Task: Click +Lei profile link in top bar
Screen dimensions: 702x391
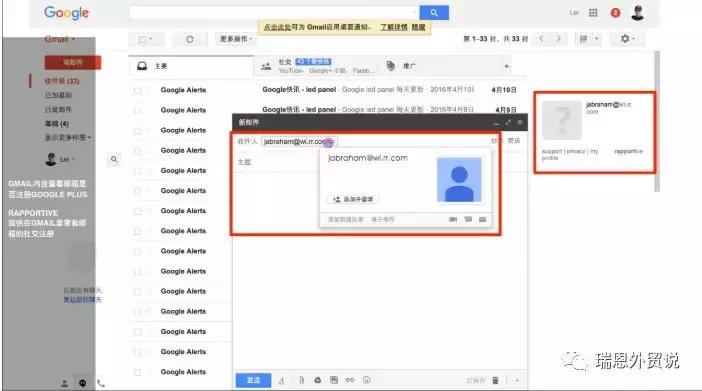Action: pos(574,13)
